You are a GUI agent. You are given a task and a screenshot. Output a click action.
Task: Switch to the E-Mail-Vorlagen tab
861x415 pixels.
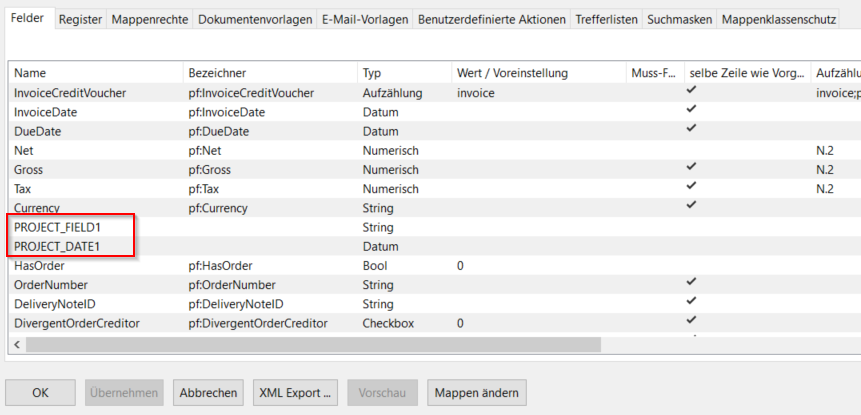pyautogui.click(x=365, y=20)
